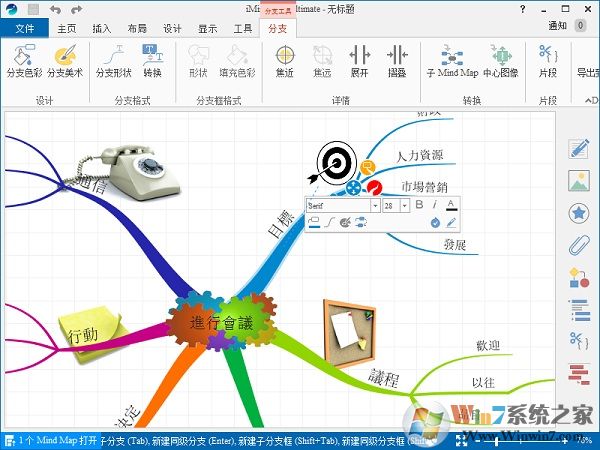Image resolution: width=600 pixels, height=450 pixels.
Task: Select the 目標 branch label
Action: pyautogui.click(x=281, y=223)
